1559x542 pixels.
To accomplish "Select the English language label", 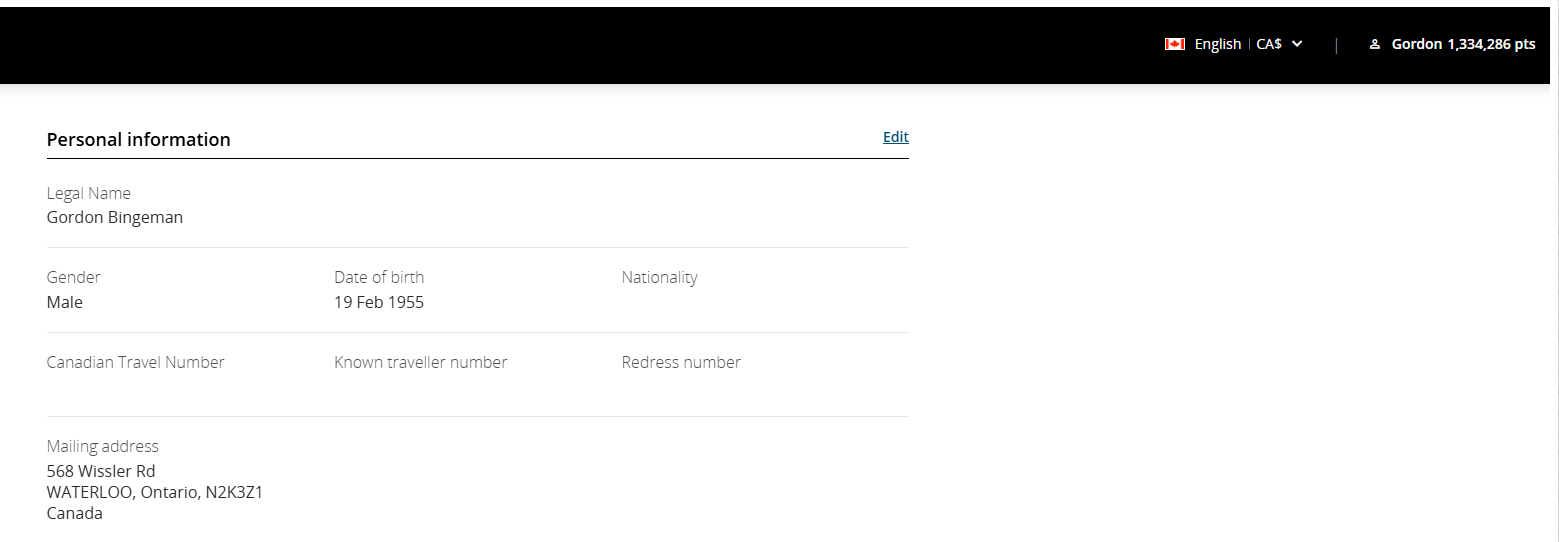I will 1217,44.
